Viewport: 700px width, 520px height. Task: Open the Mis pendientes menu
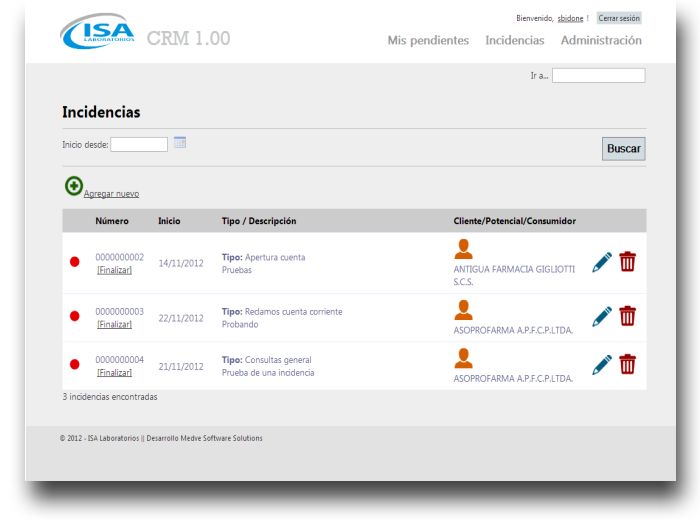428,41
